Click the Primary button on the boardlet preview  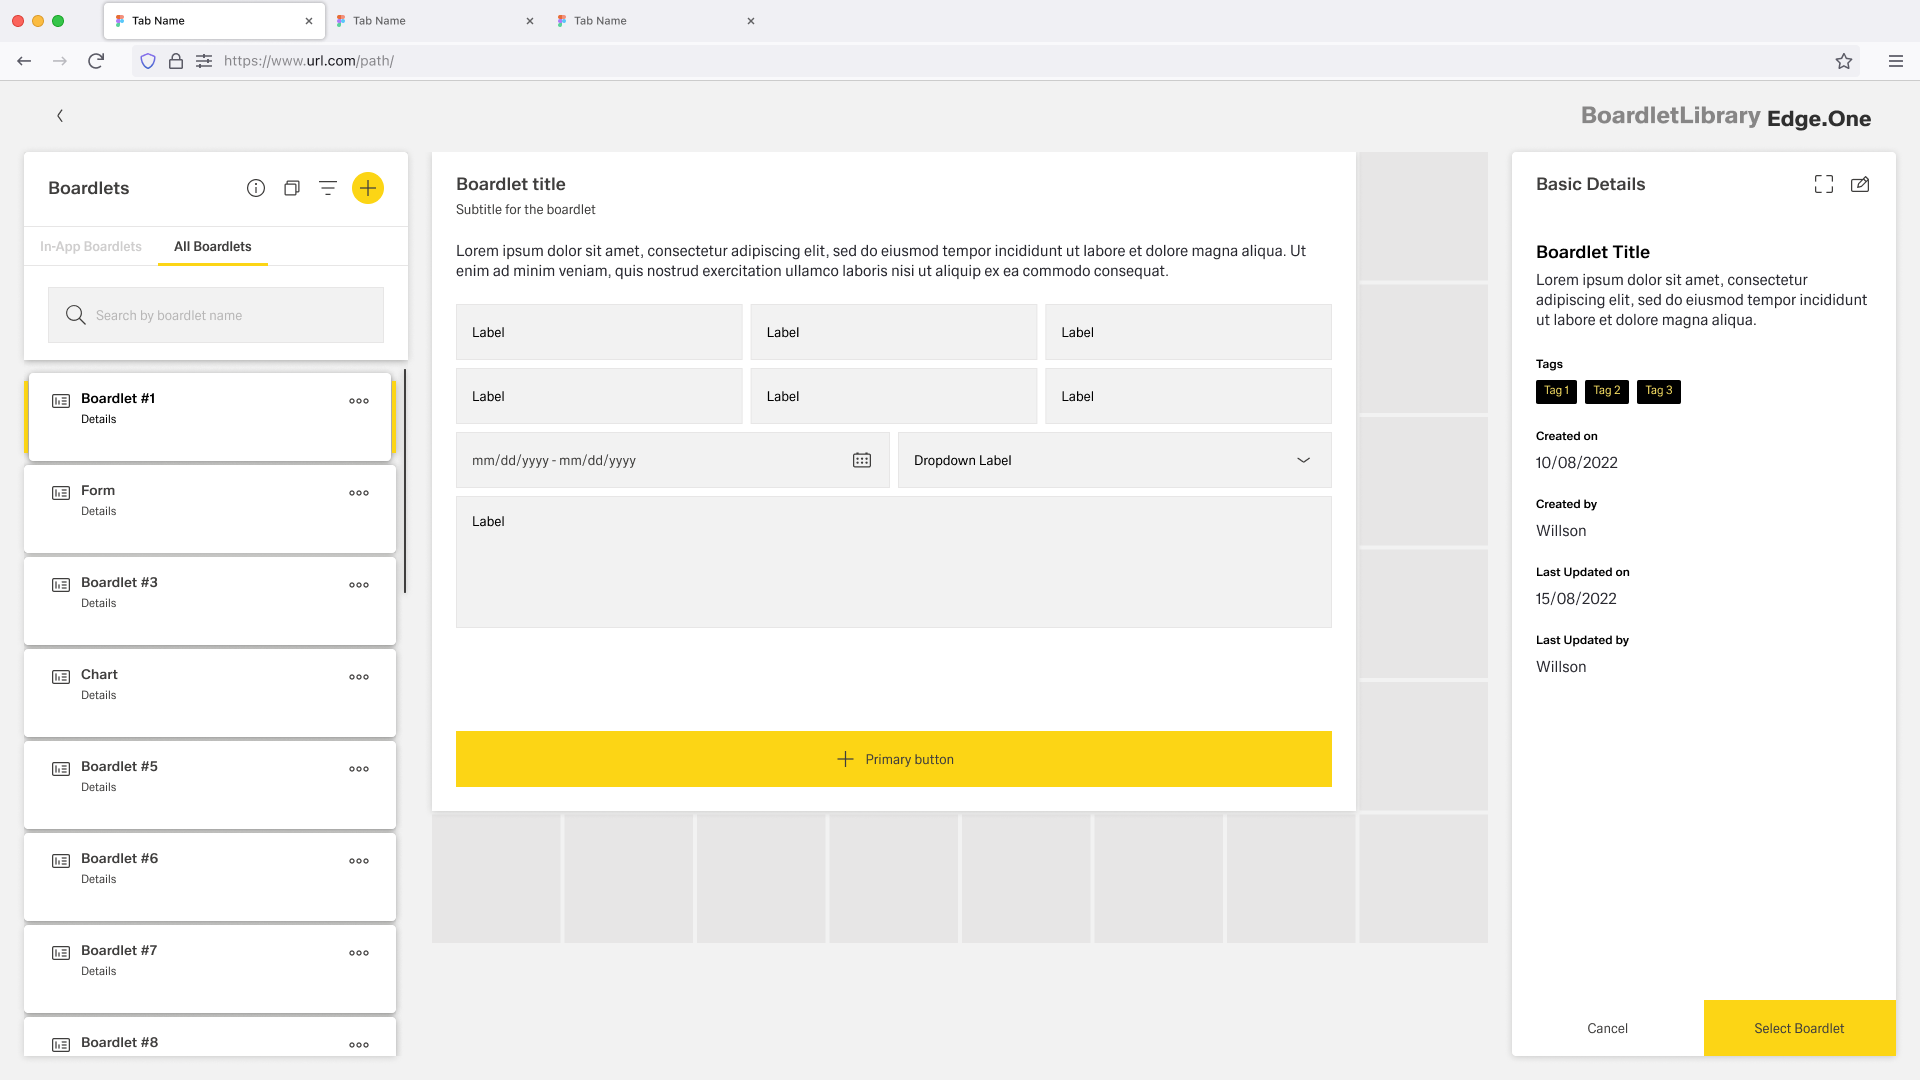tap(893, 759)
